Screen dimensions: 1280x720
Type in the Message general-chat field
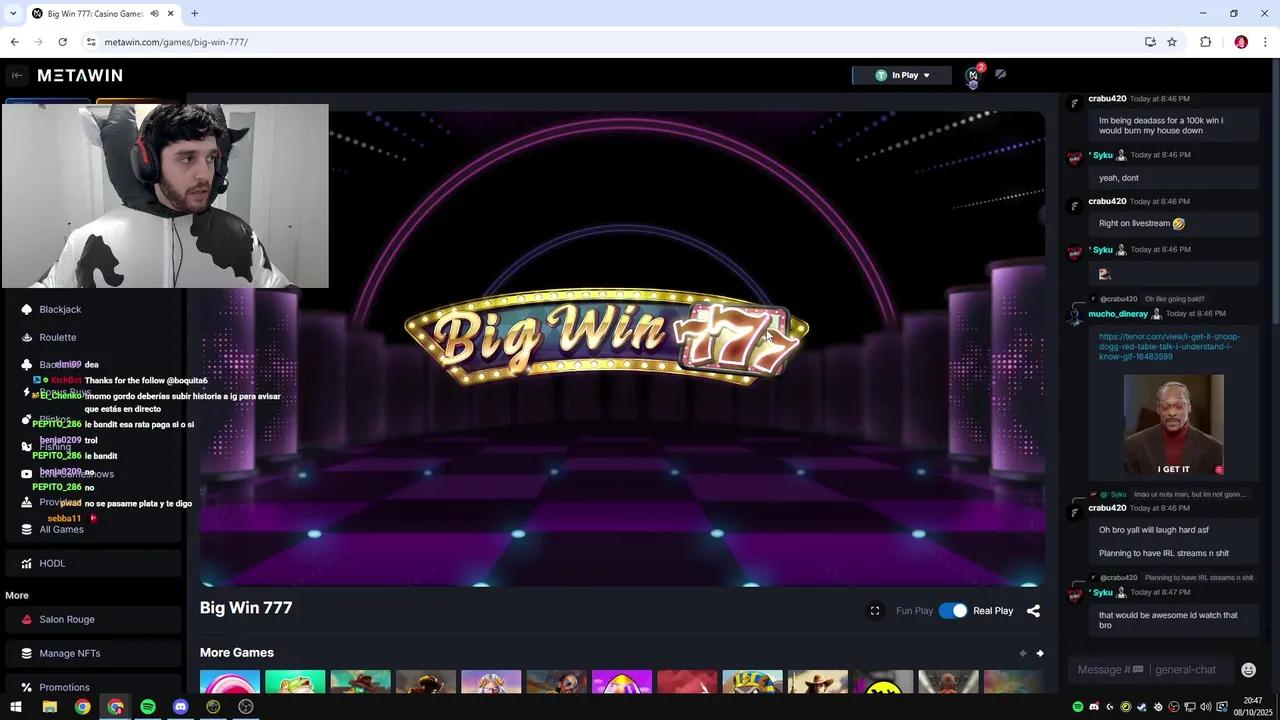pyautogui.click(x=1150, y=670)
